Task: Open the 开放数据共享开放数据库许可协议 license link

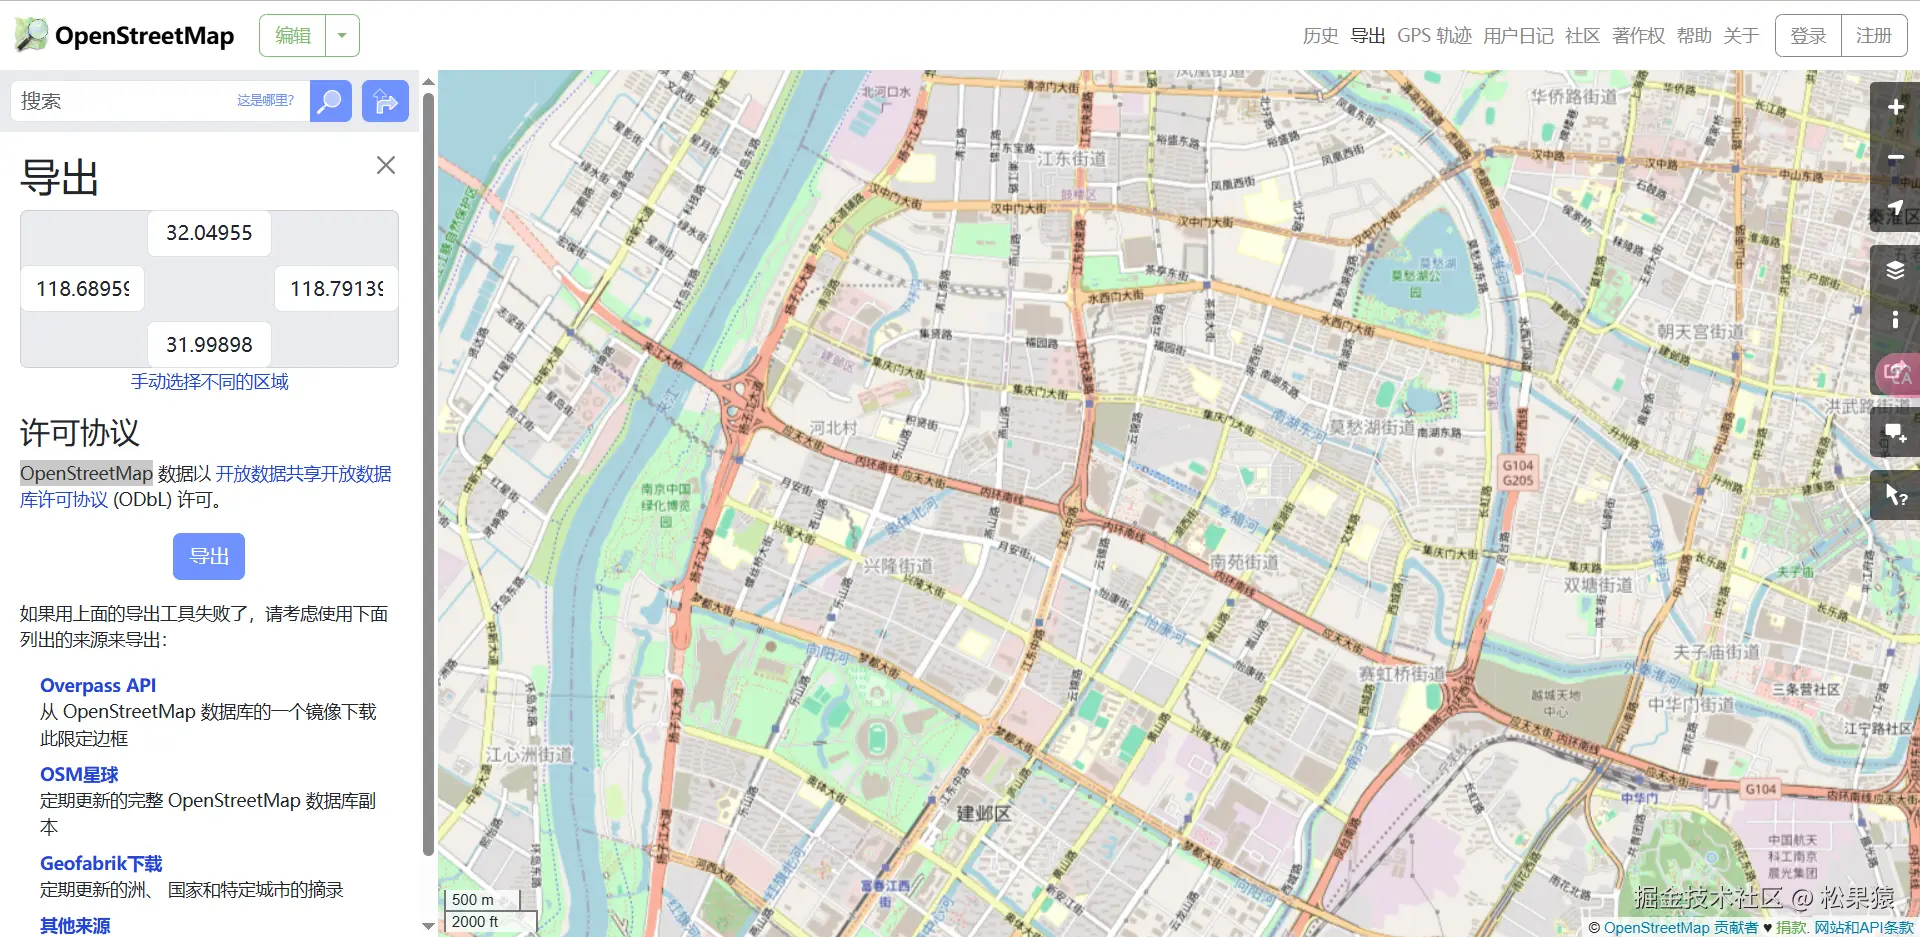Action: tap(206, 486)
